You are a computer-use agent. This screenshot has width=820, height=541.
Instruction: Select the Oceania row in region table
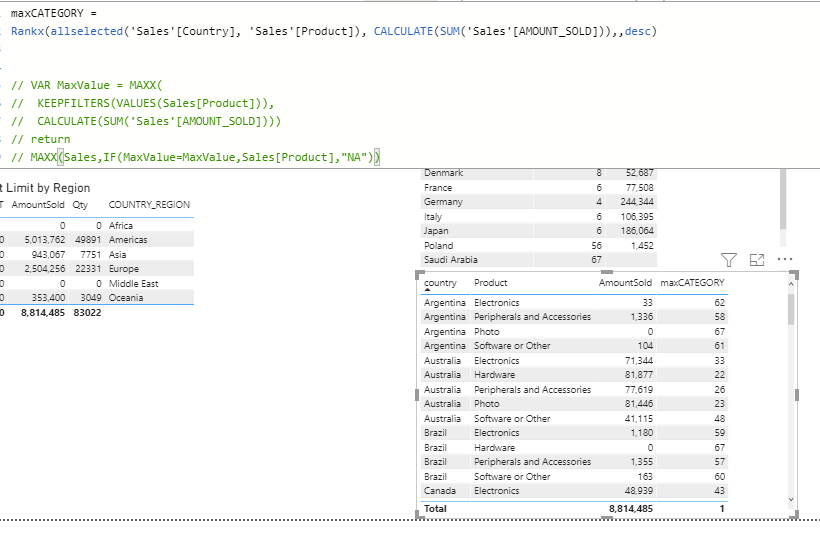(x=97, y=298)
